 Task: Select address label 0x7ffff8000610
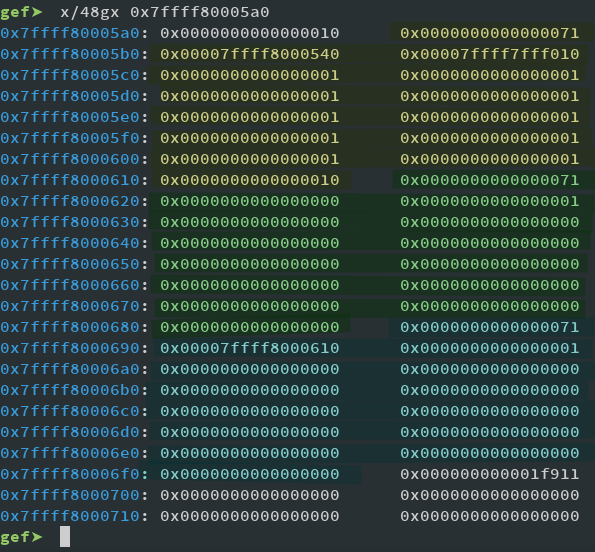pos(70,180)
